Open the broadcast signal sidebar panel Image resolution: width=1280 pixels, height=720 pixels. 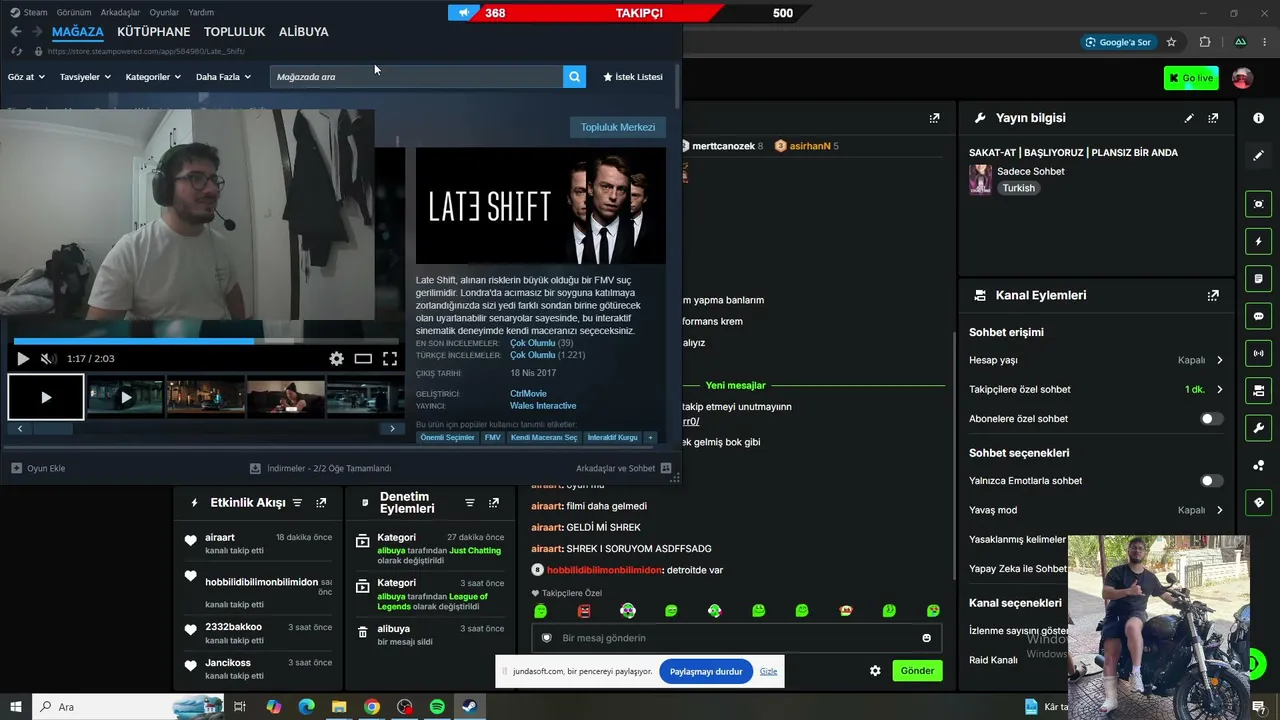tap(1259, 353)
